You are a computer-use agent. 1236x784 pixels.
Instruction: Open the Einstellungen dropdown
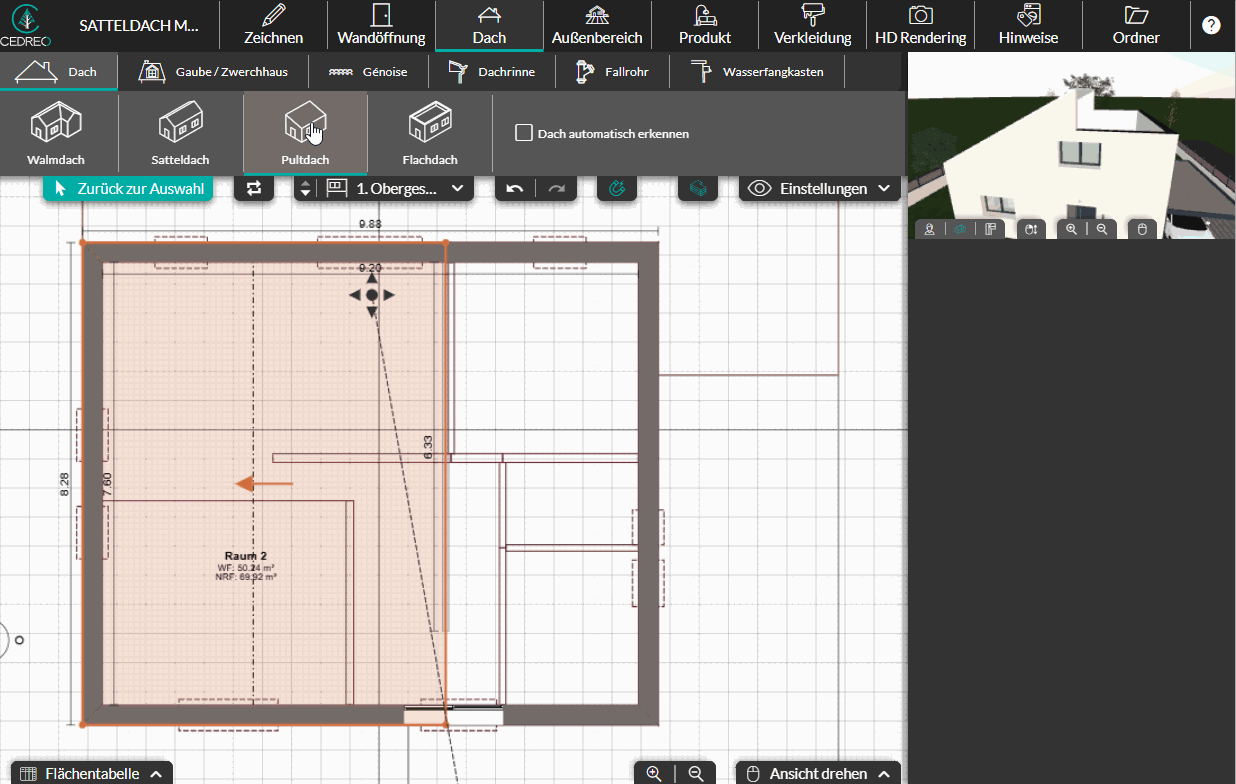point(820,188)
